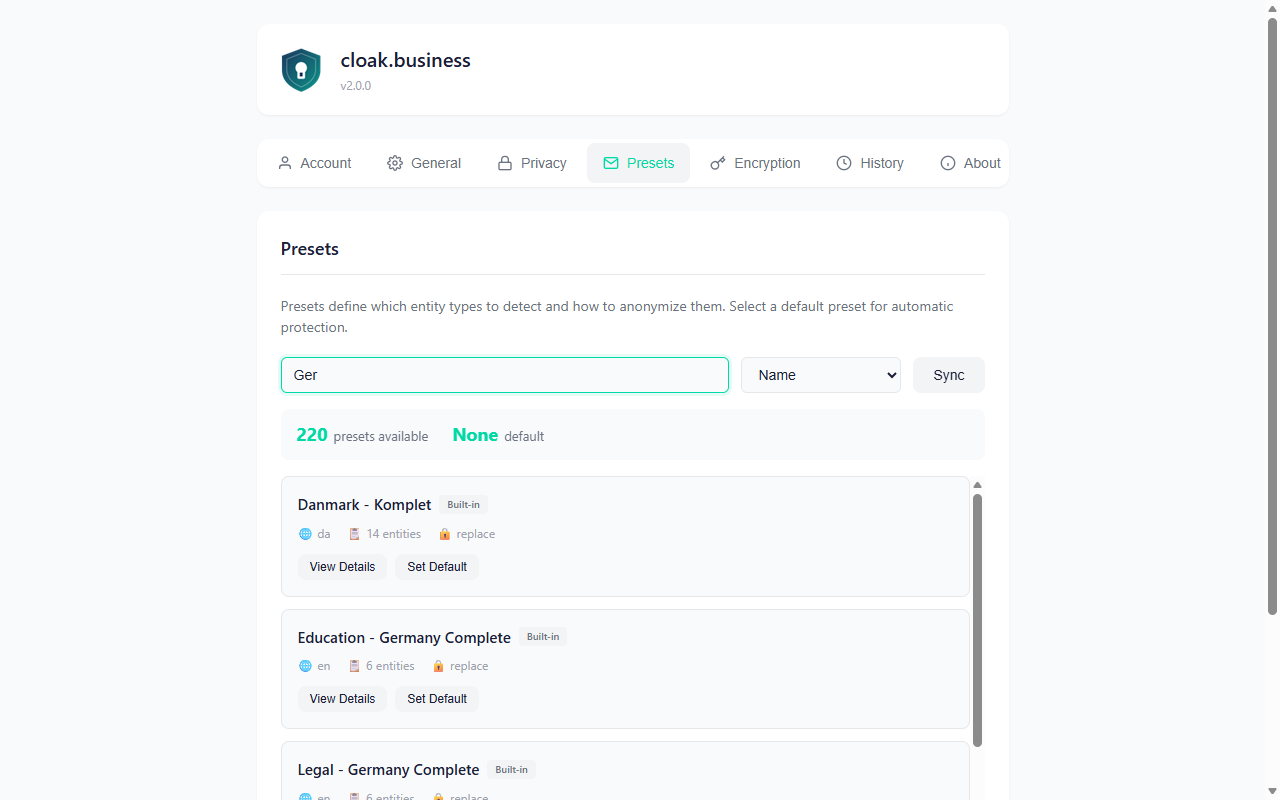The image size is (1280, 800).
Task: Open the Privacy tab
Action: pos(532,163)
